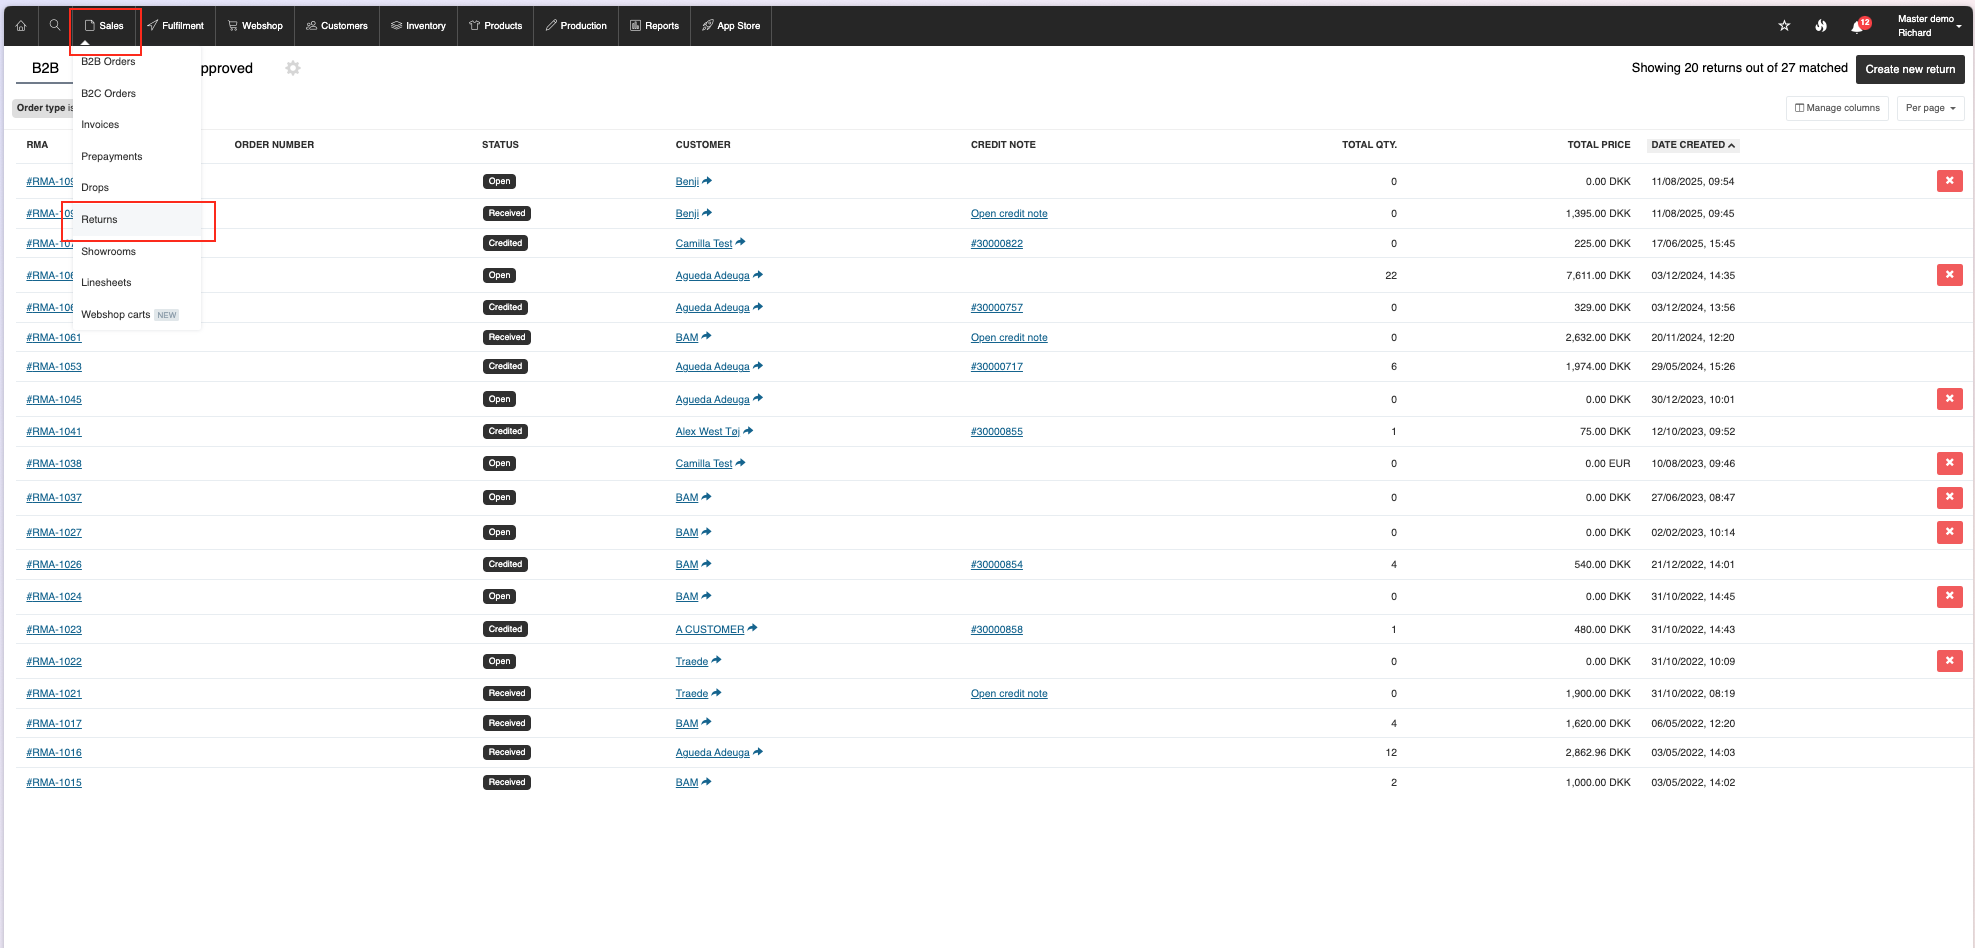Switch to the B2B tab
The image size is (1975, 948).
(x=45, y=68)
